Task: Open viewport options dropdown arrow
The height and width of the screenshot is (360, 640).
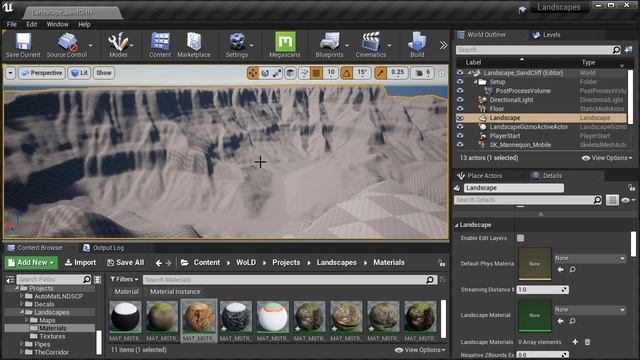Action: [x=10, y=73]
